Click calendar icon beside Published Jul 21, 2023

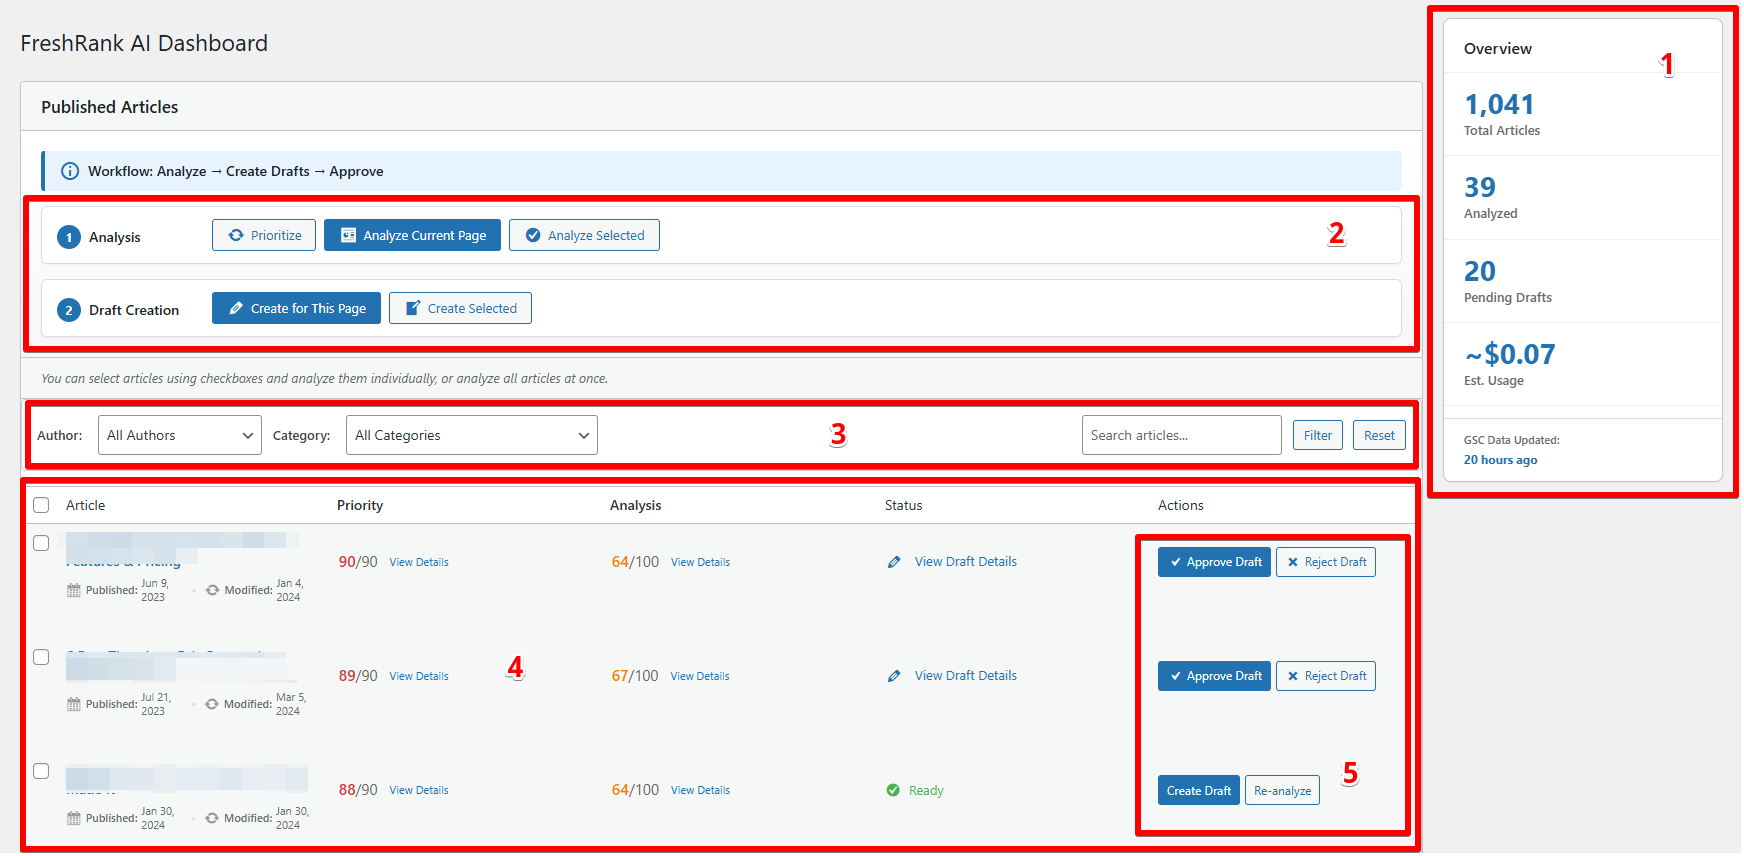pyautogui.click(x=74, y=704)
